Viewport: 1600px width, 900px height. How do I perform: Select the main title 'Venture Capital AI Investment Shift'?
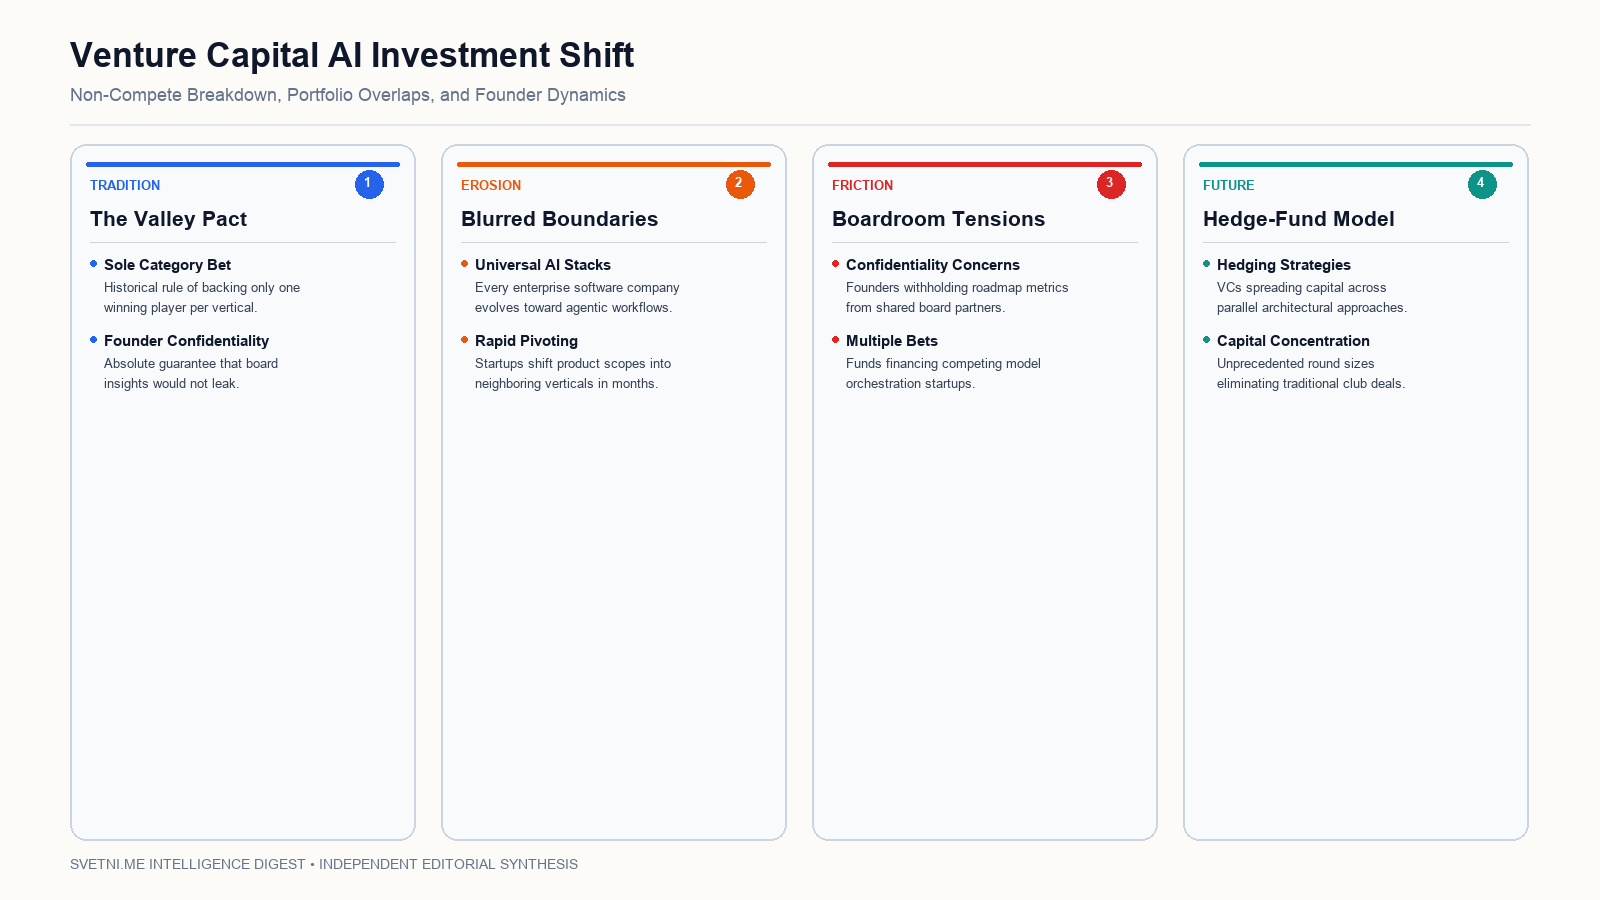[352, 55]
